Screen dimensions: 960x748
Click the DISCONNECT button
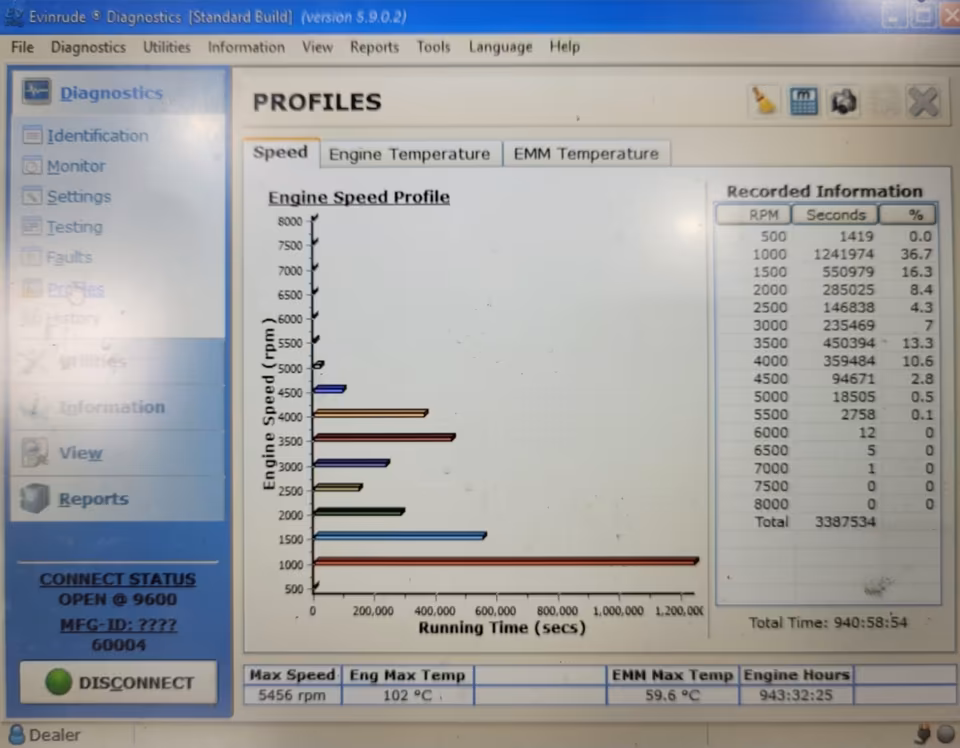click(x=118, y=682)
